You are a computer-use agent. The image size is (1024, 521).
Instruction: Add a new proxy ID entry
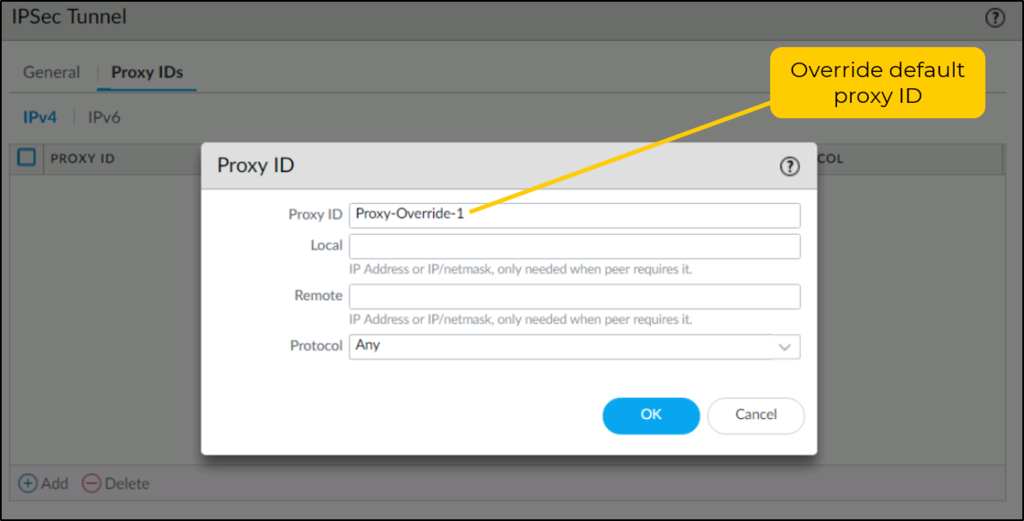(43, 483)
